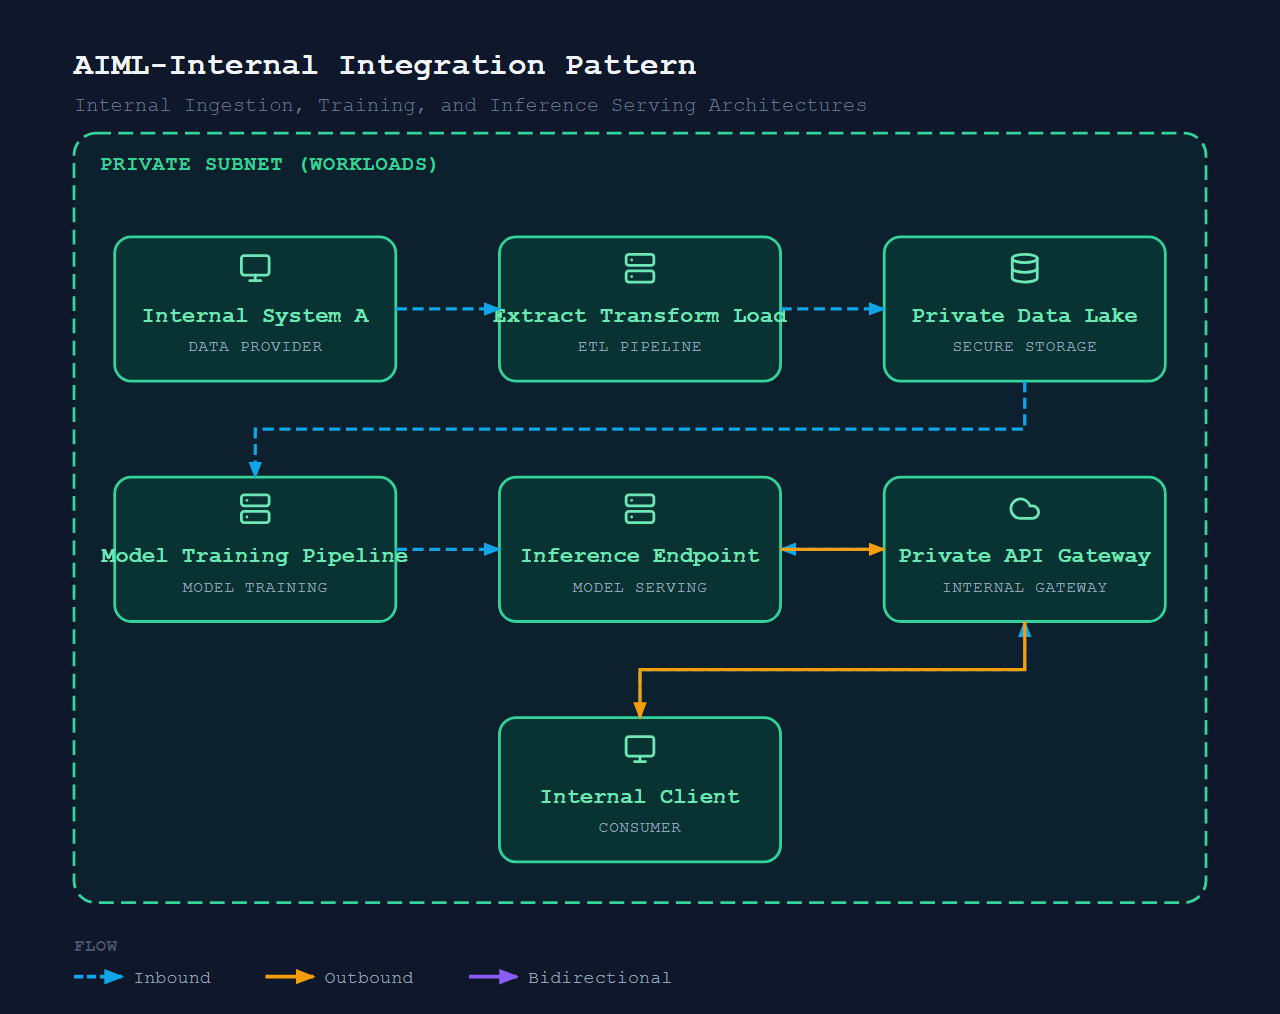Click the MODEL SERVING subtitle
The width and height of the screenshot is (1280, 1014).
click(x=640, y=588)
